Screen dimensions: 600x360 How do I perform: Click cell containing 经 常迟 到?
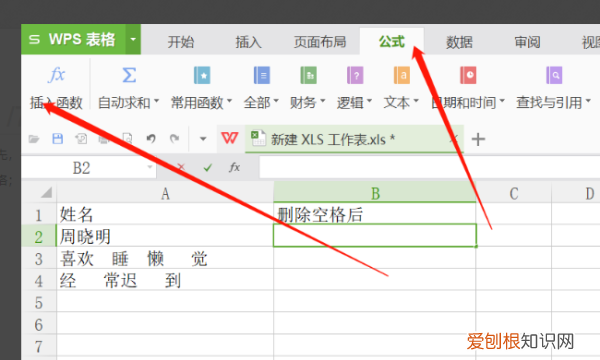tap(165, 280)
